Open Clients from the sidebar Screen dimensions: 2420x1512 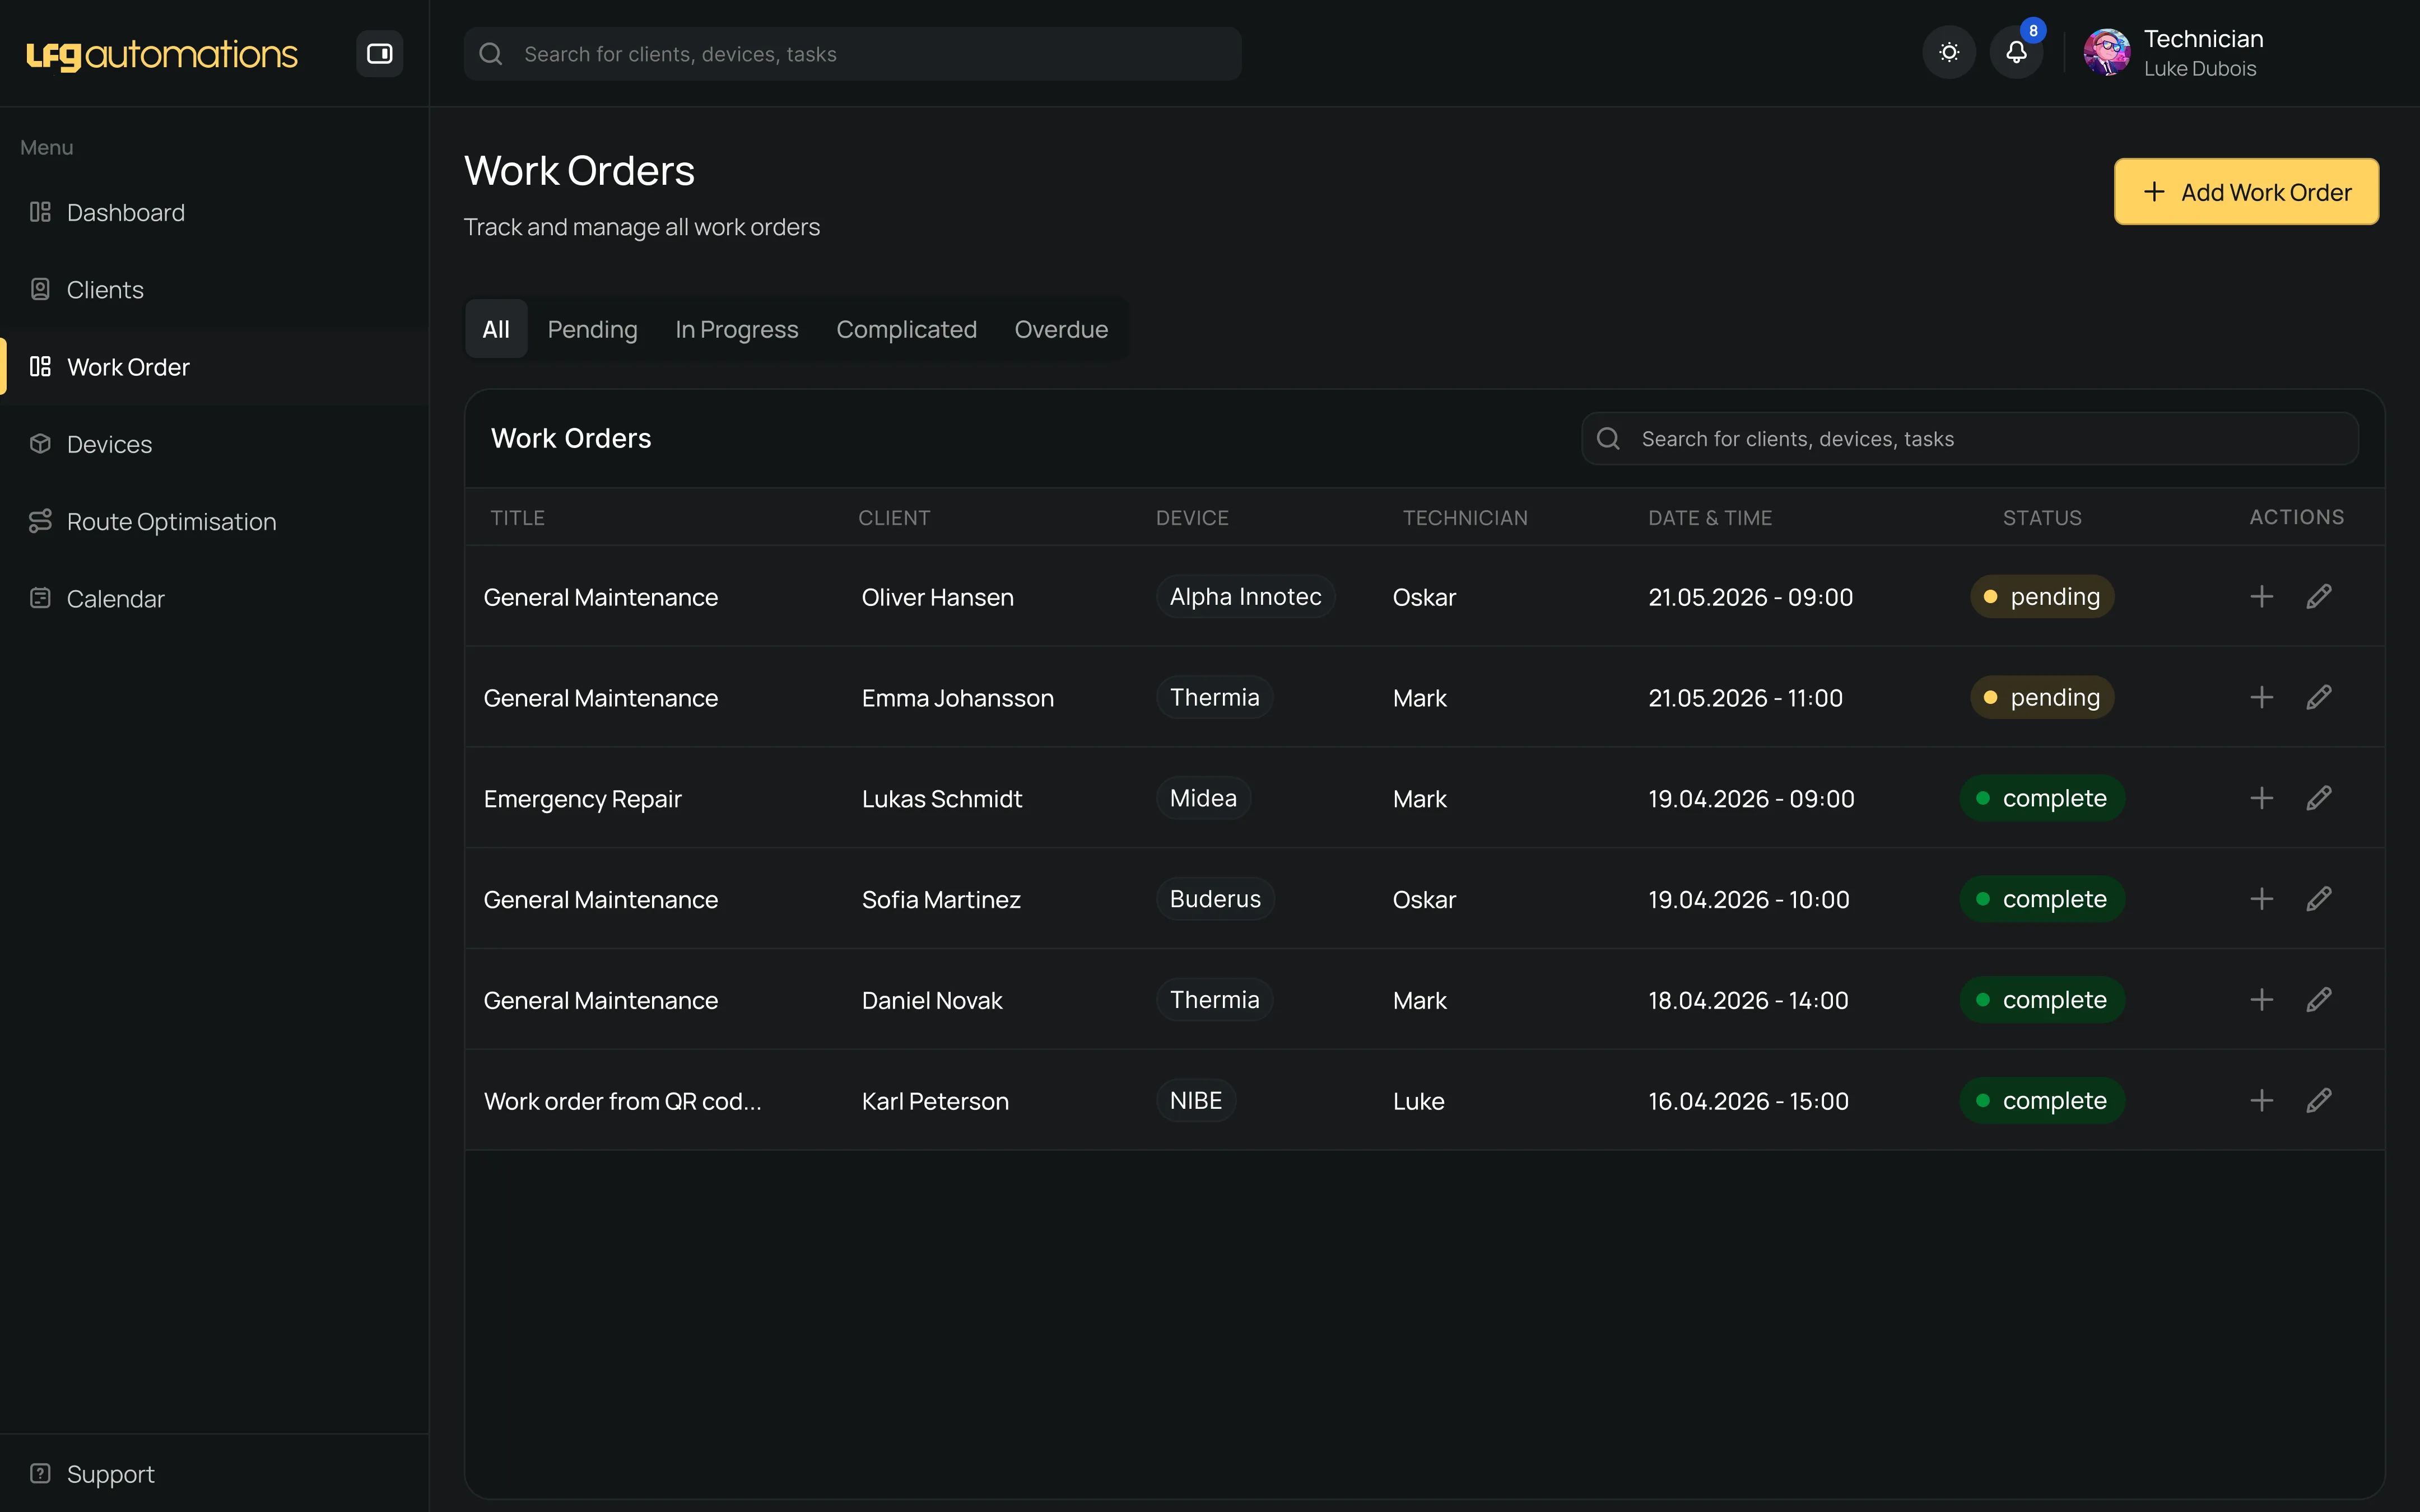[214, 290]
